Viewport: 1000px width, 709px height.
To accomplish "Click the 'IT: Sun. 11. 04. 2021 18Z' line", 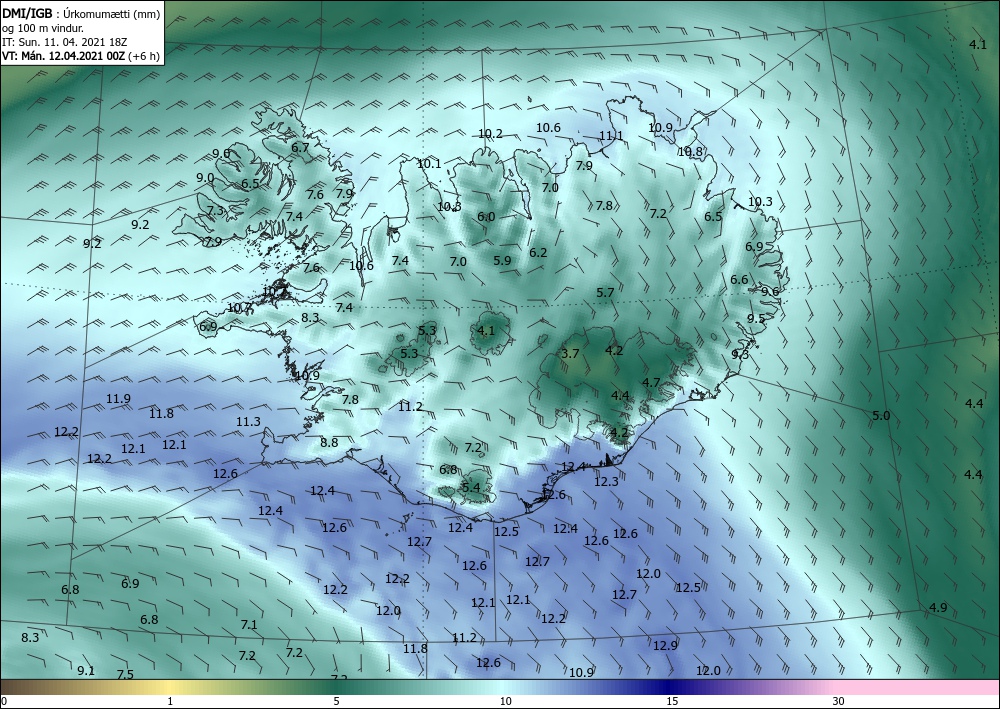I will coord(64,42).
